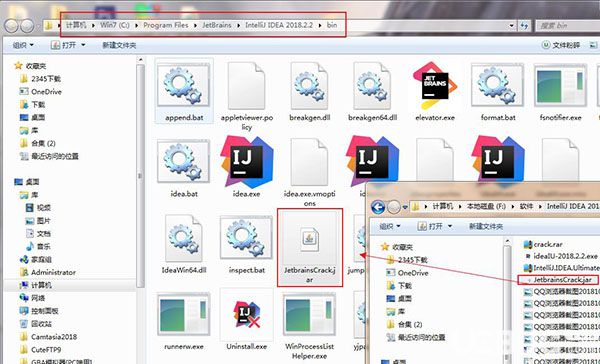Click Win7 (C:) in the address path
Viewport: 600px width, 364px height.
click(115, 25)
